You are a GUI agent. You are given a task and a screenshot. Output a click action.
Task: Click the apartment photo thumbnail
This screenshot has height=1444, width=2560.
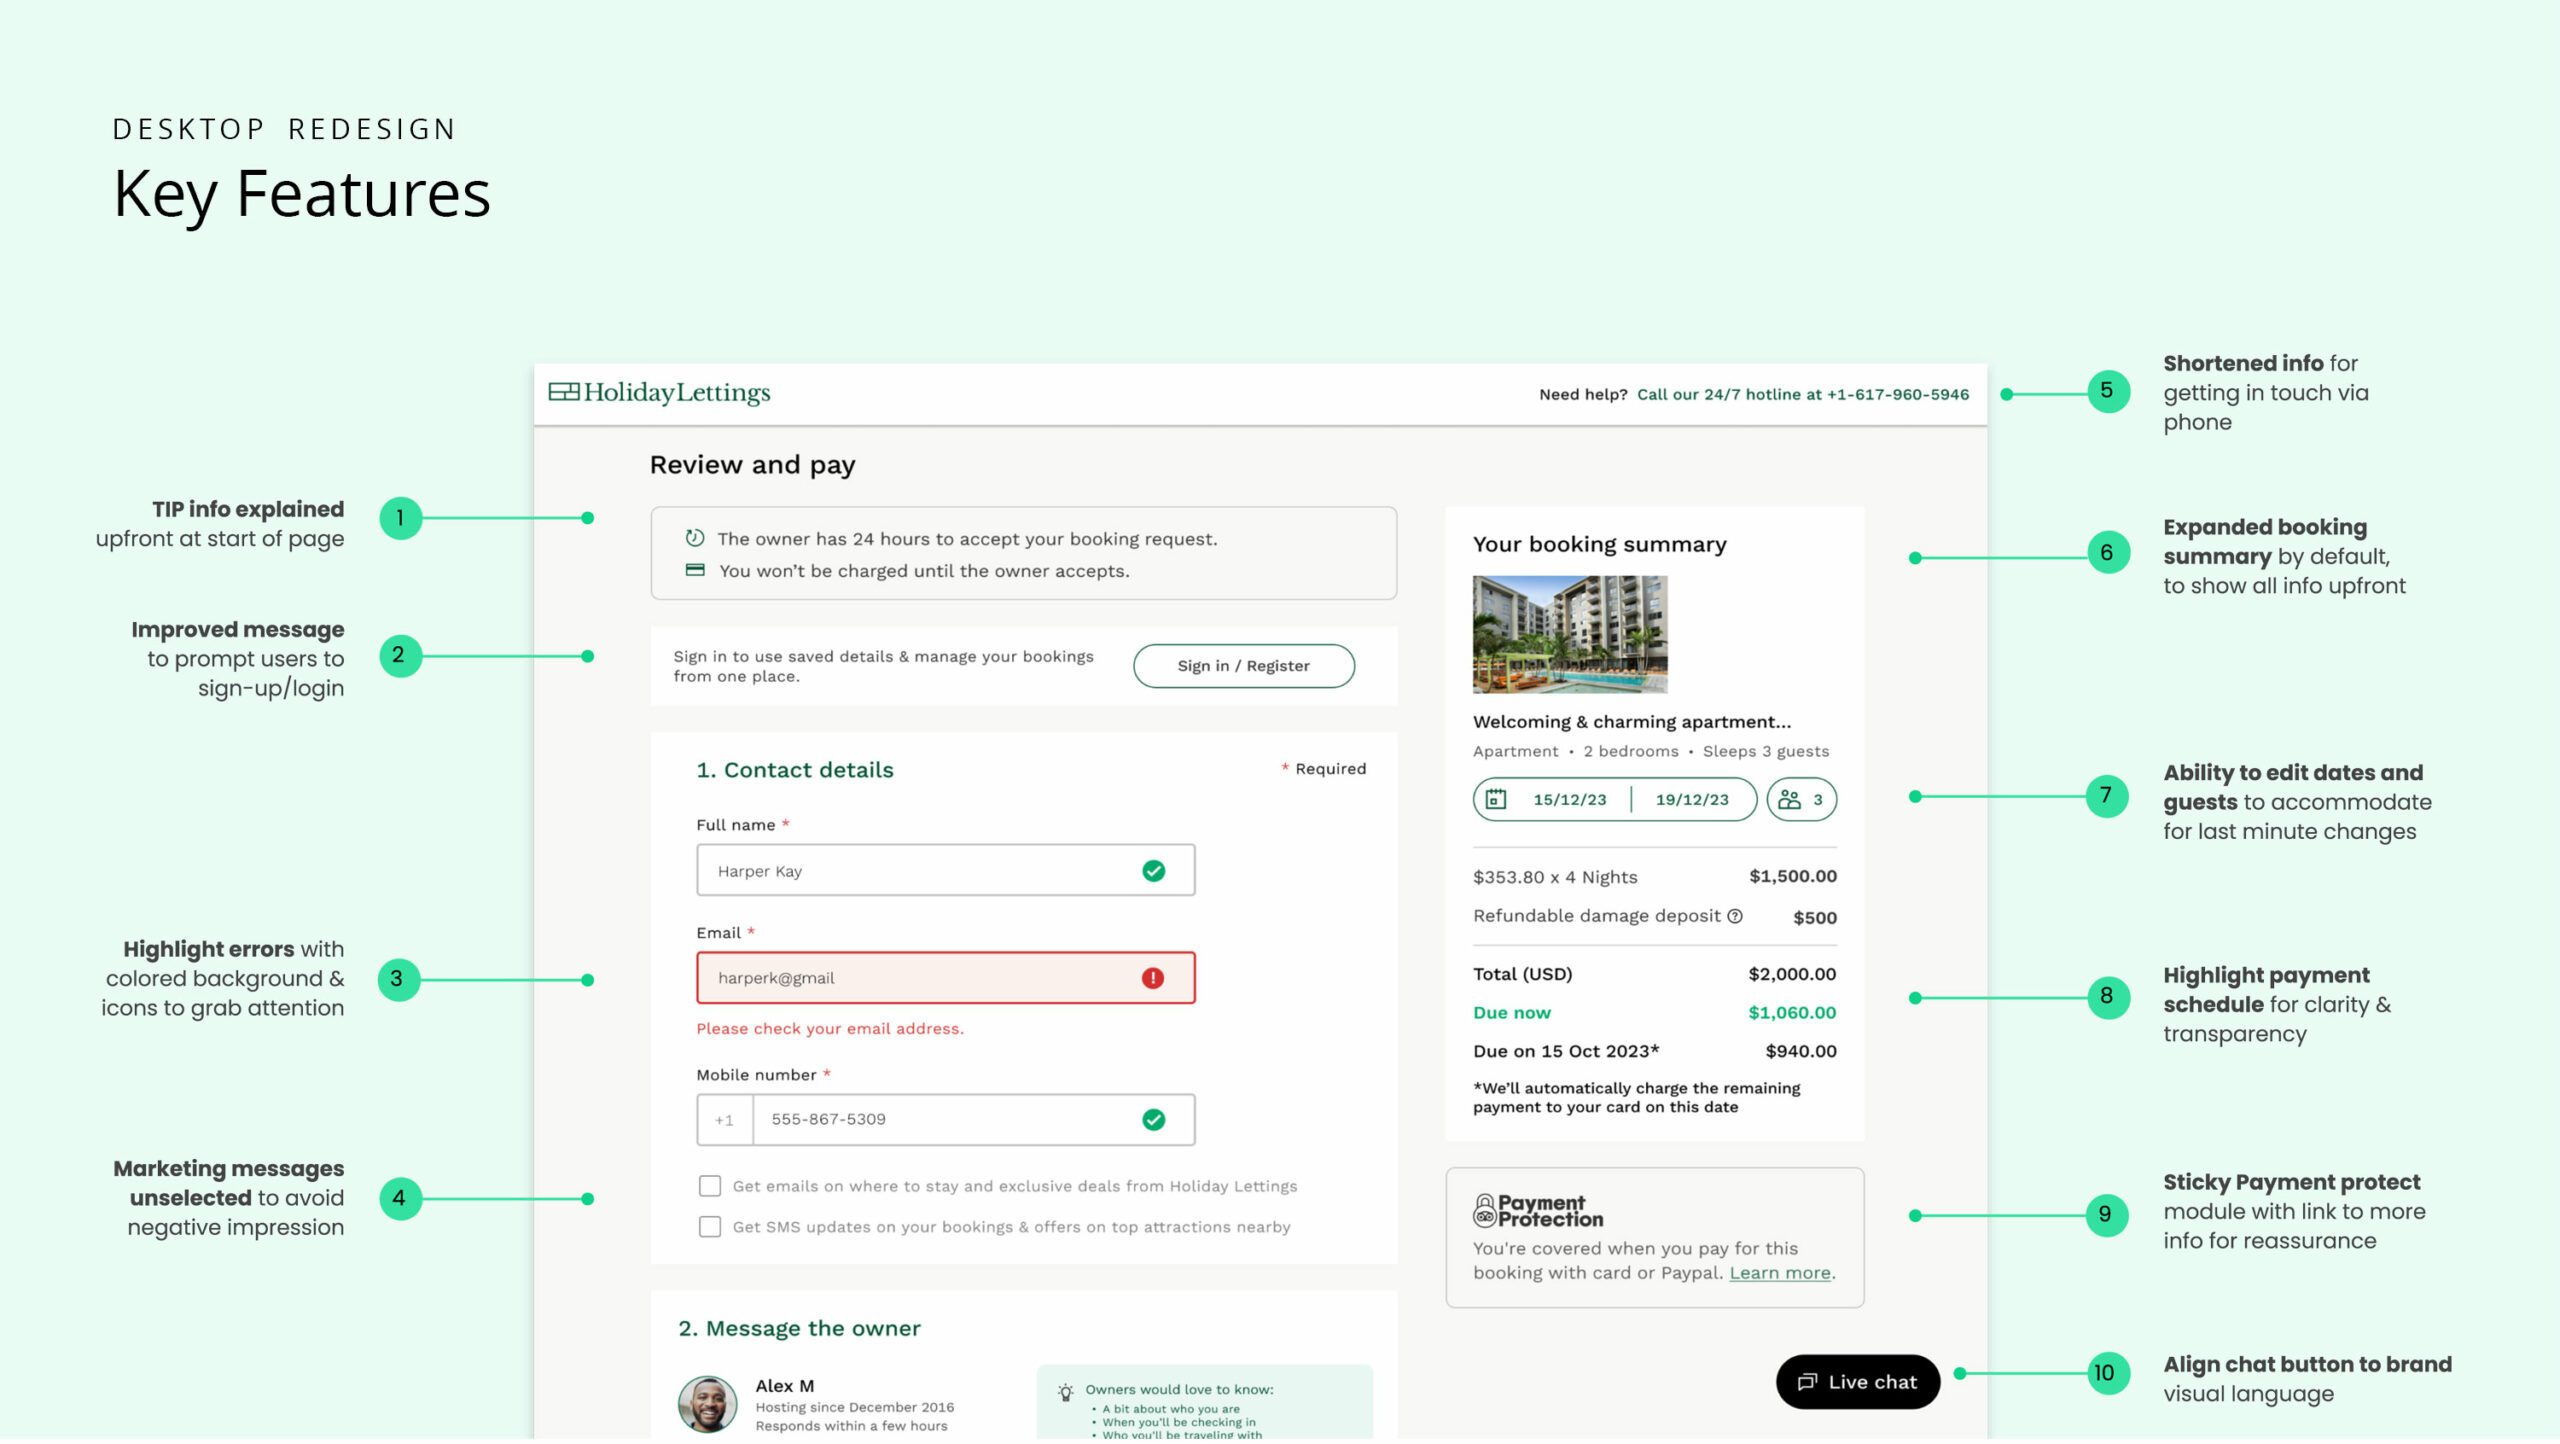pyautogui.click(x=1569, y=634)
